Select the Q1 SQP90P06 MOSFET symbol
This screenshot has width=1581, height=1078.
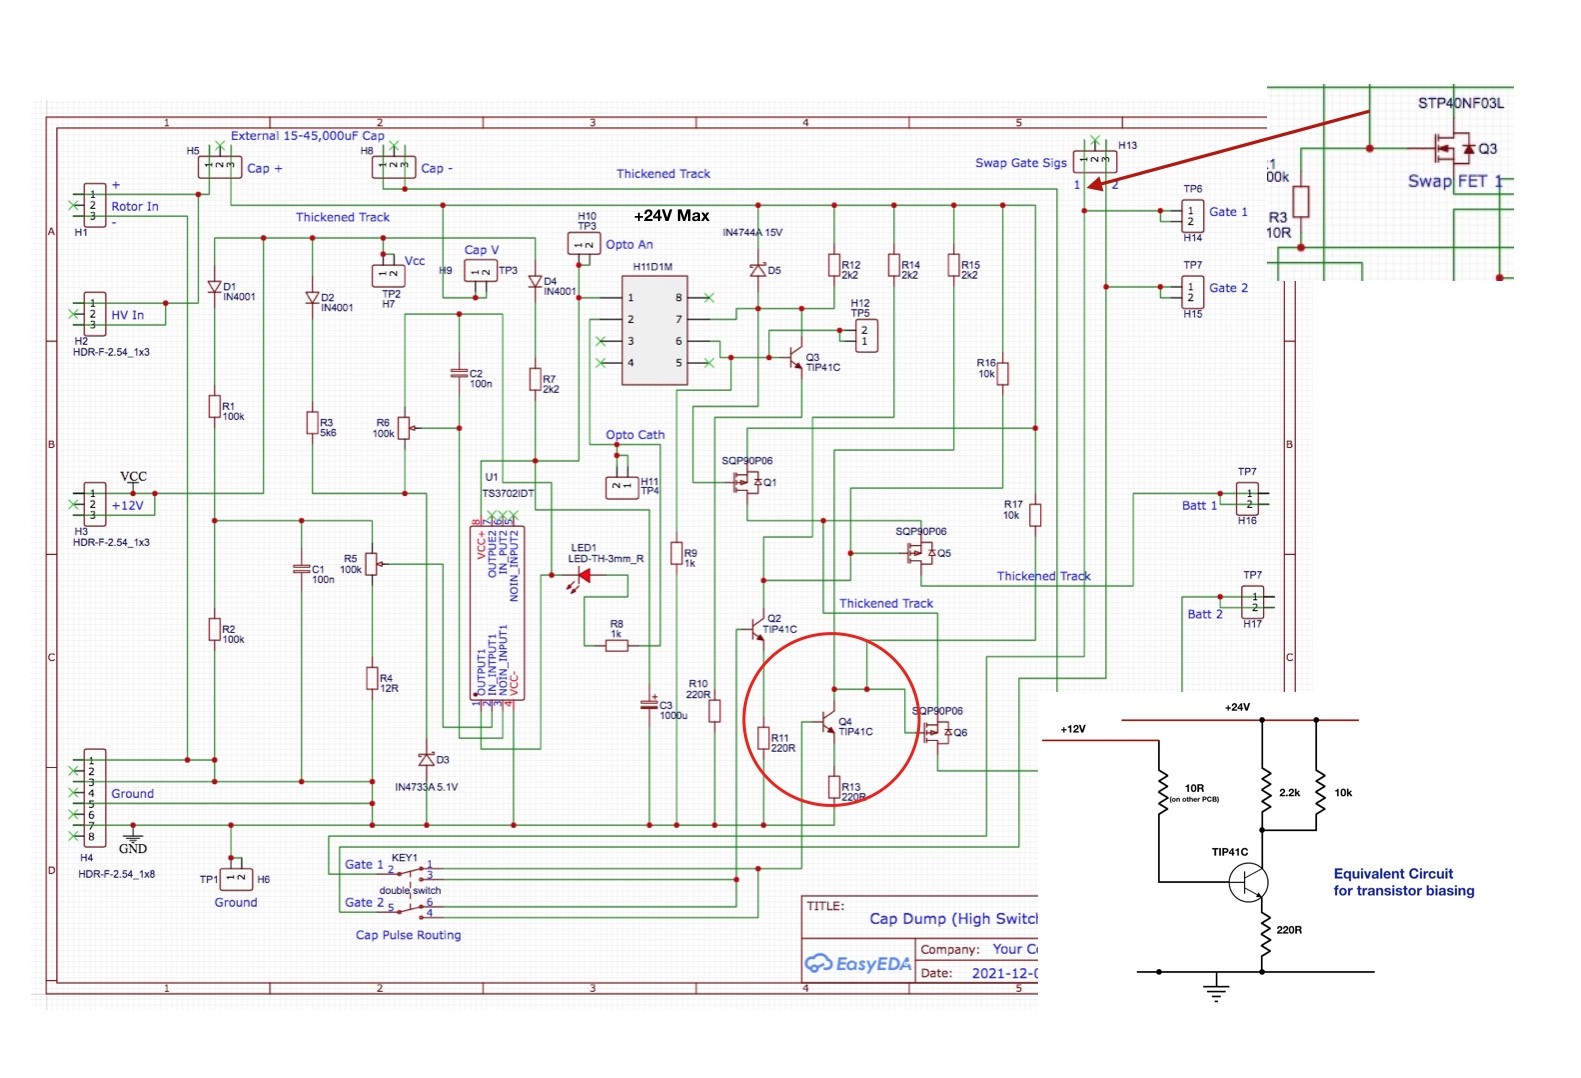pos(748,483)
